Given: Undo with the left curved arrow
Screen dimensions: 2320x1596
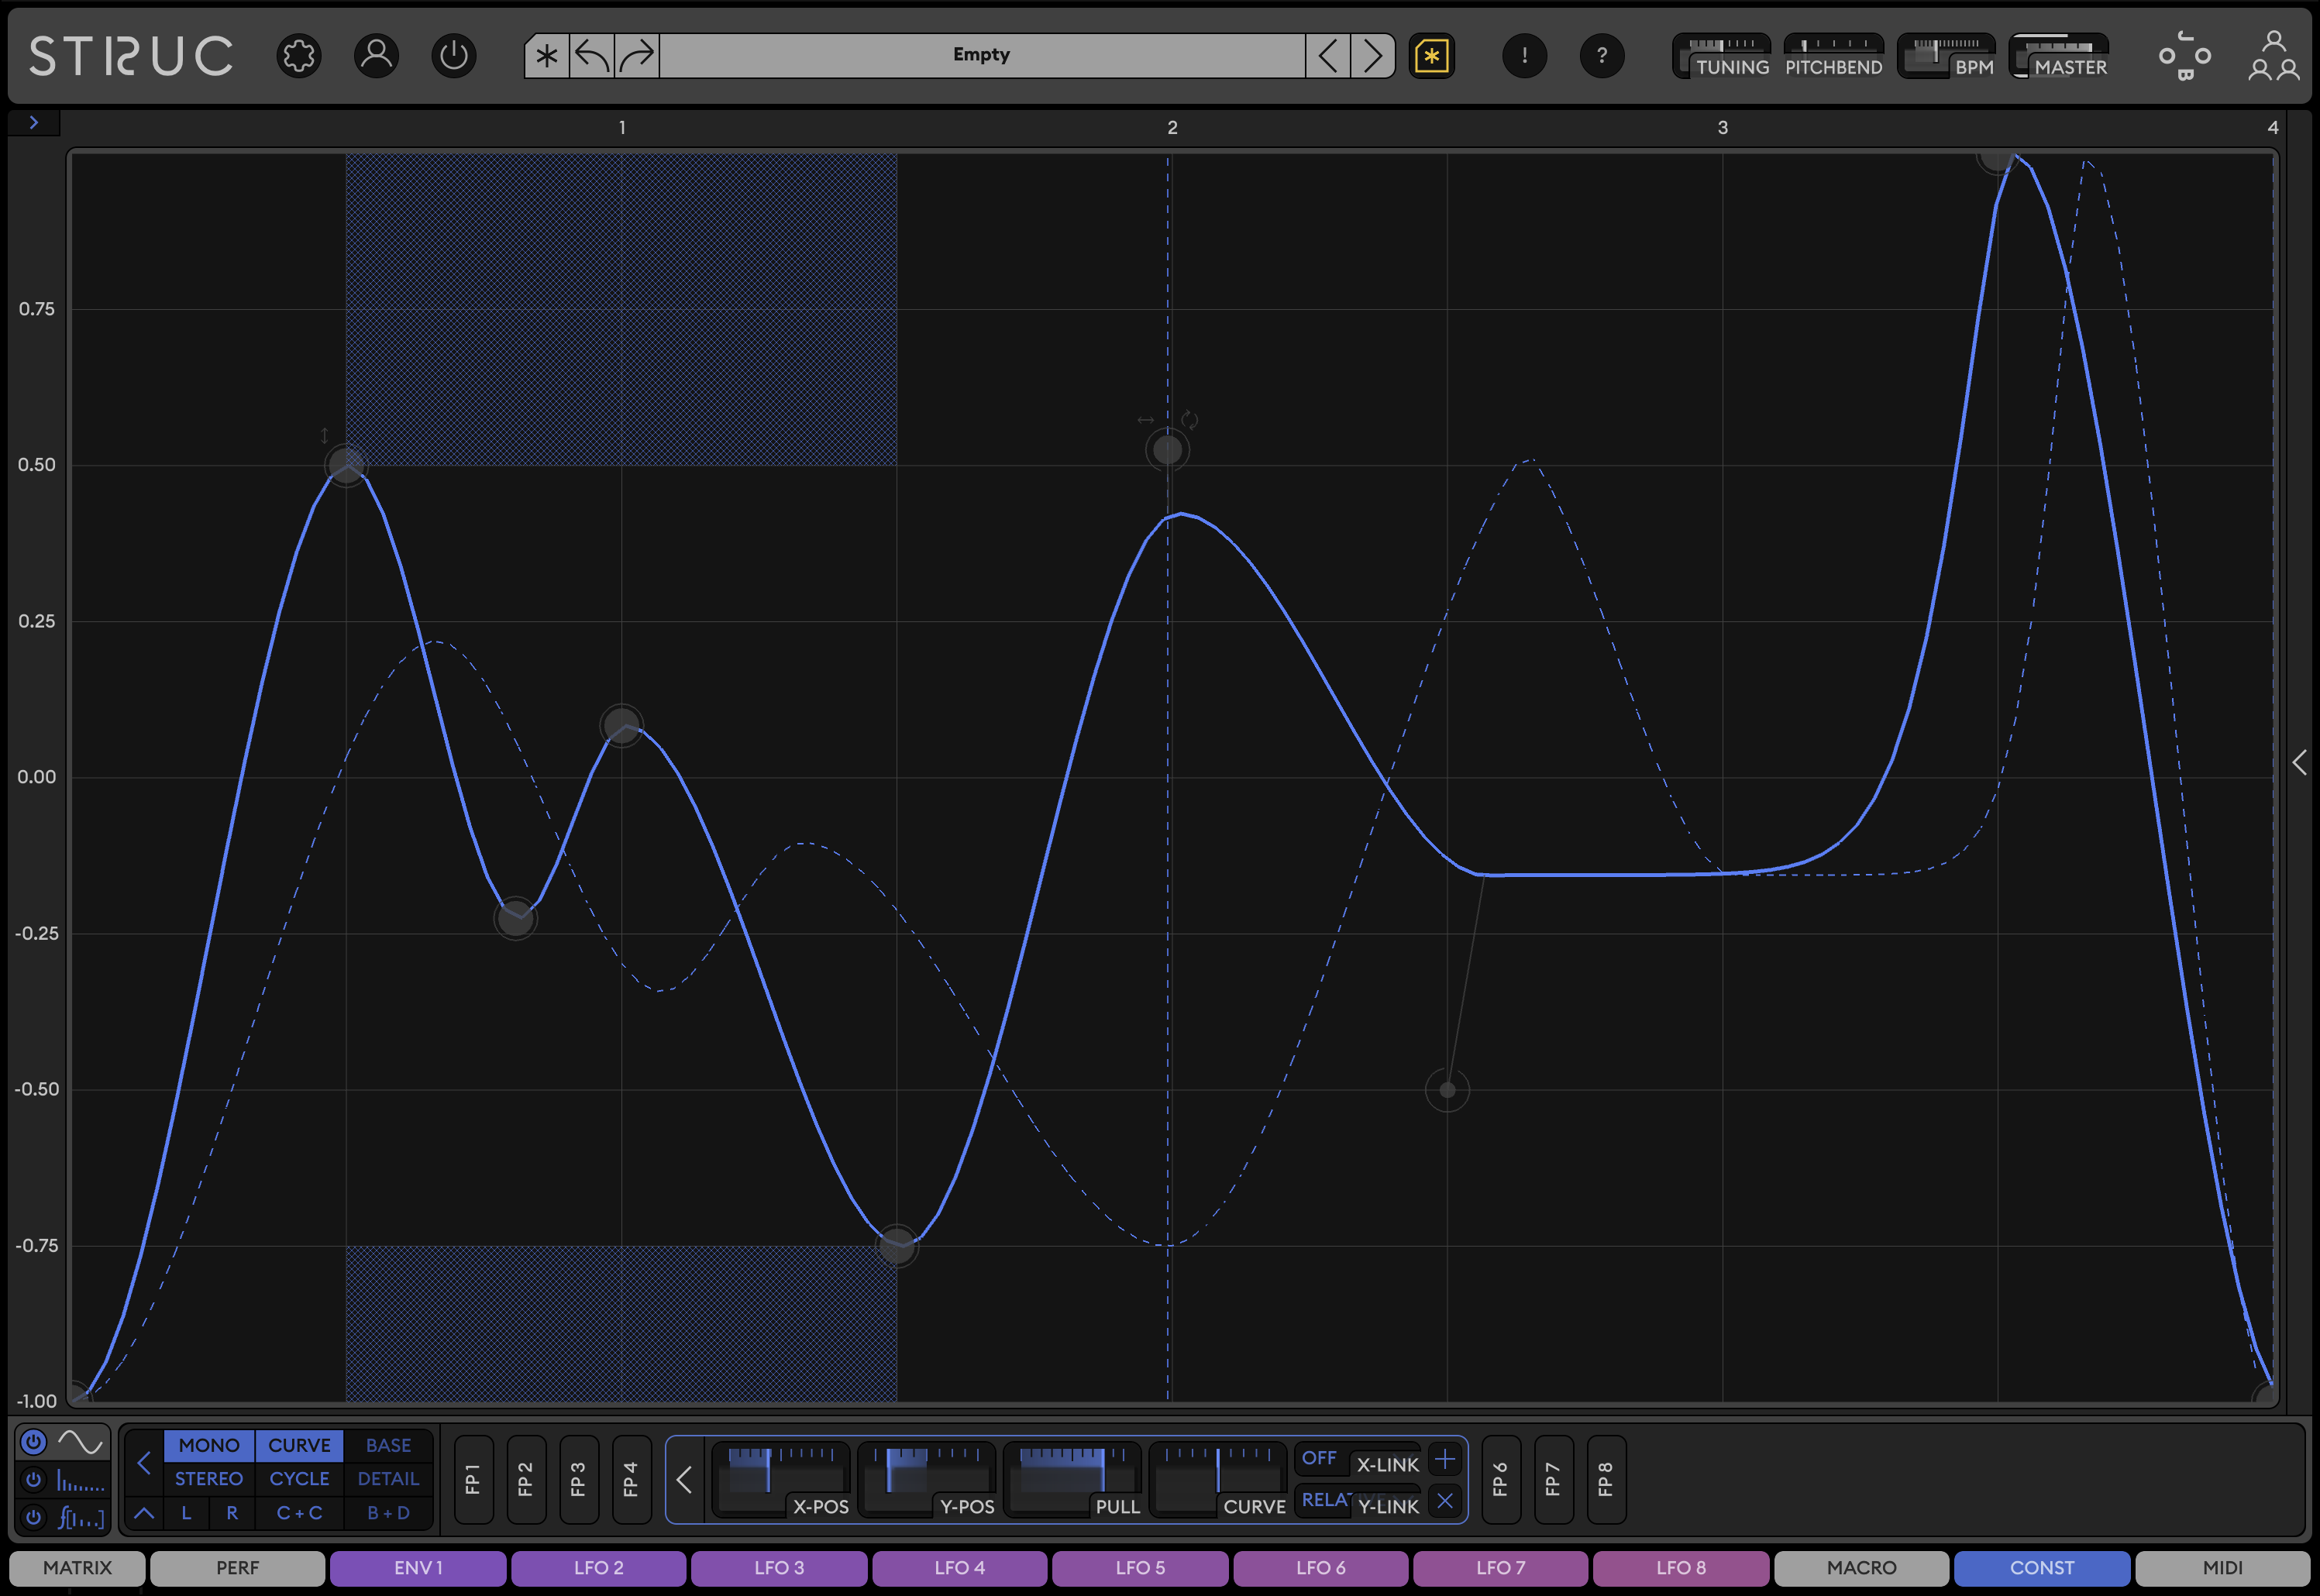Looking at the screenshot, I should click(x=592, y=56).
